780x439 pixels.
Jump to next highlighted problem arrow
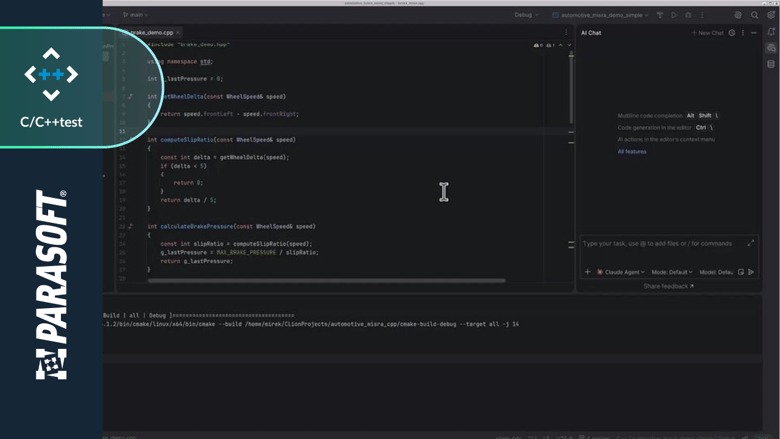(x=569, y=45)
